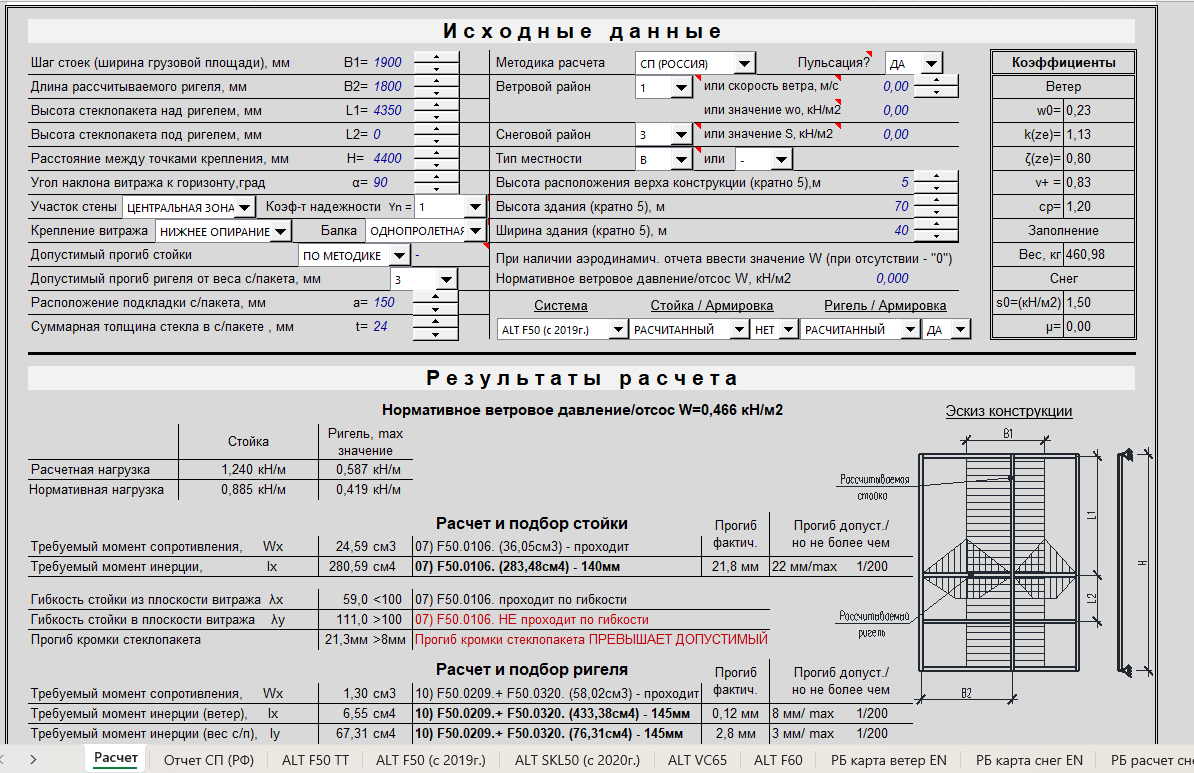This screenshot has width=1194, height=773.
Task: Decrease the B2 transom length with the down arrow
Action: (x=436, y=91)
